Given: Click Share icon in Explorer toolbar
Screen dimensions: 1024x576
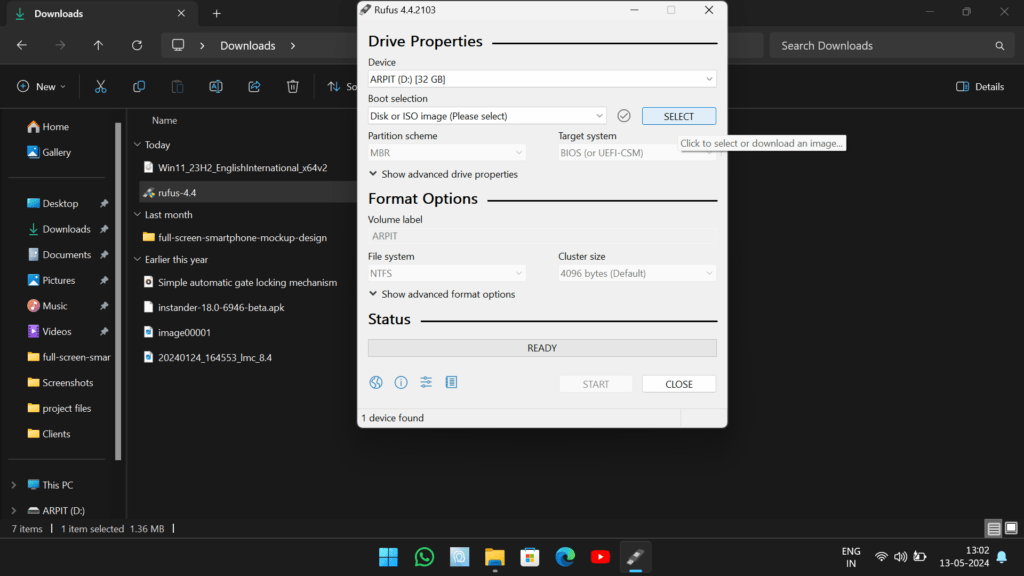Looking at the screenshot, I should click(254, 86).
